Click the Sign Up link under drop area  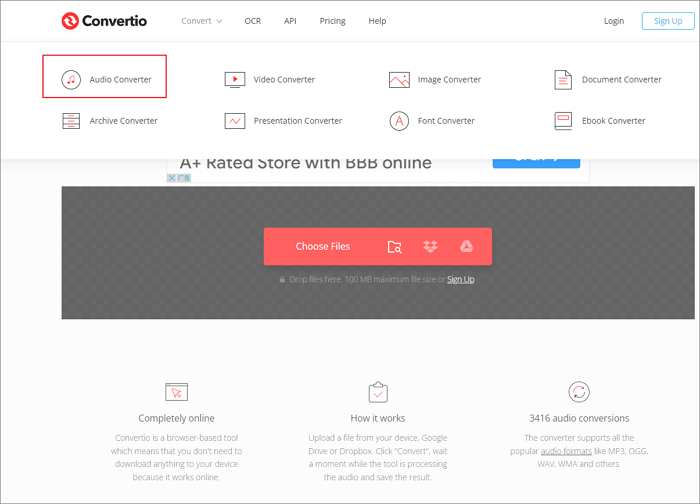461,279
